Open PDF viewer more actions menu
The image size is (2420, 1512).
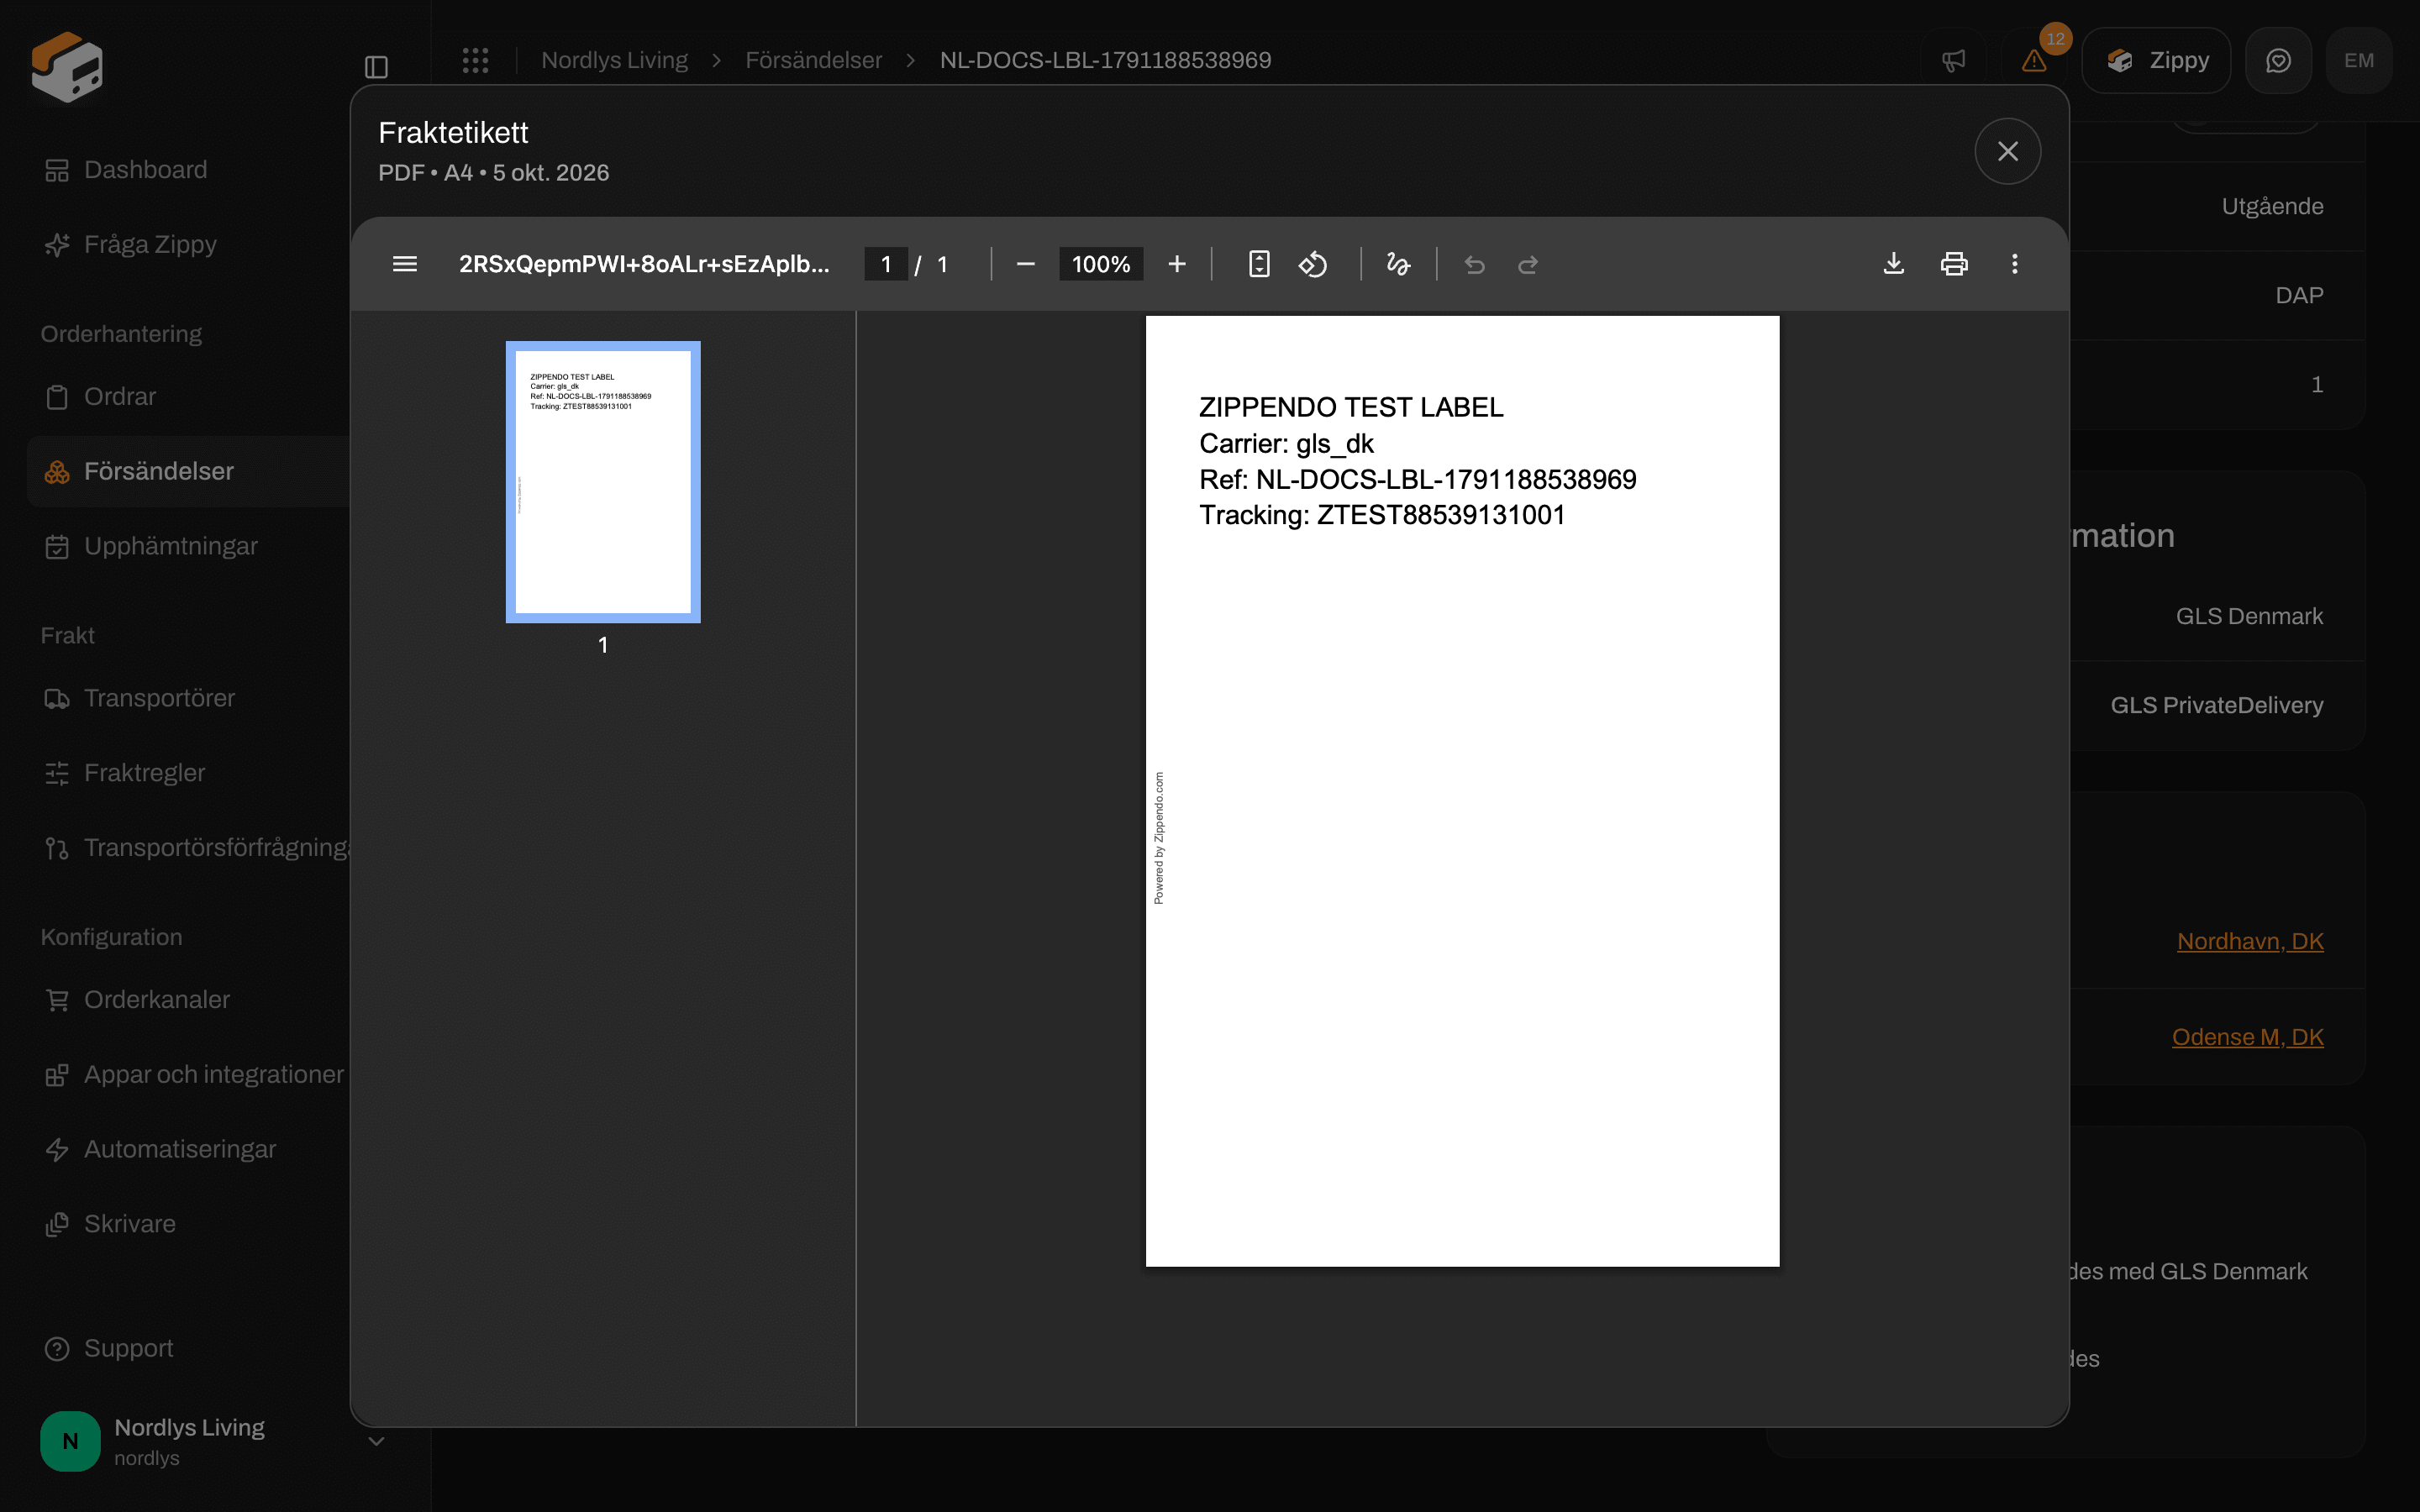point(2014,264)
